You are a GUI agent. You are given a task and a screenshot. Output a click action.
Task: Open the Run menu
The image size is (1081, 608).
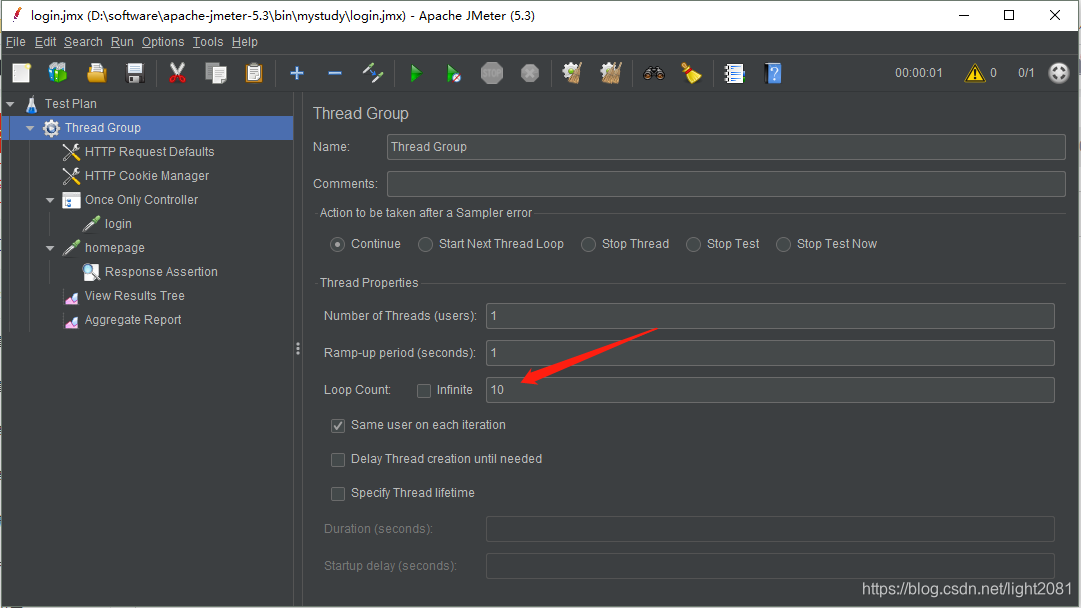(122, 42)
